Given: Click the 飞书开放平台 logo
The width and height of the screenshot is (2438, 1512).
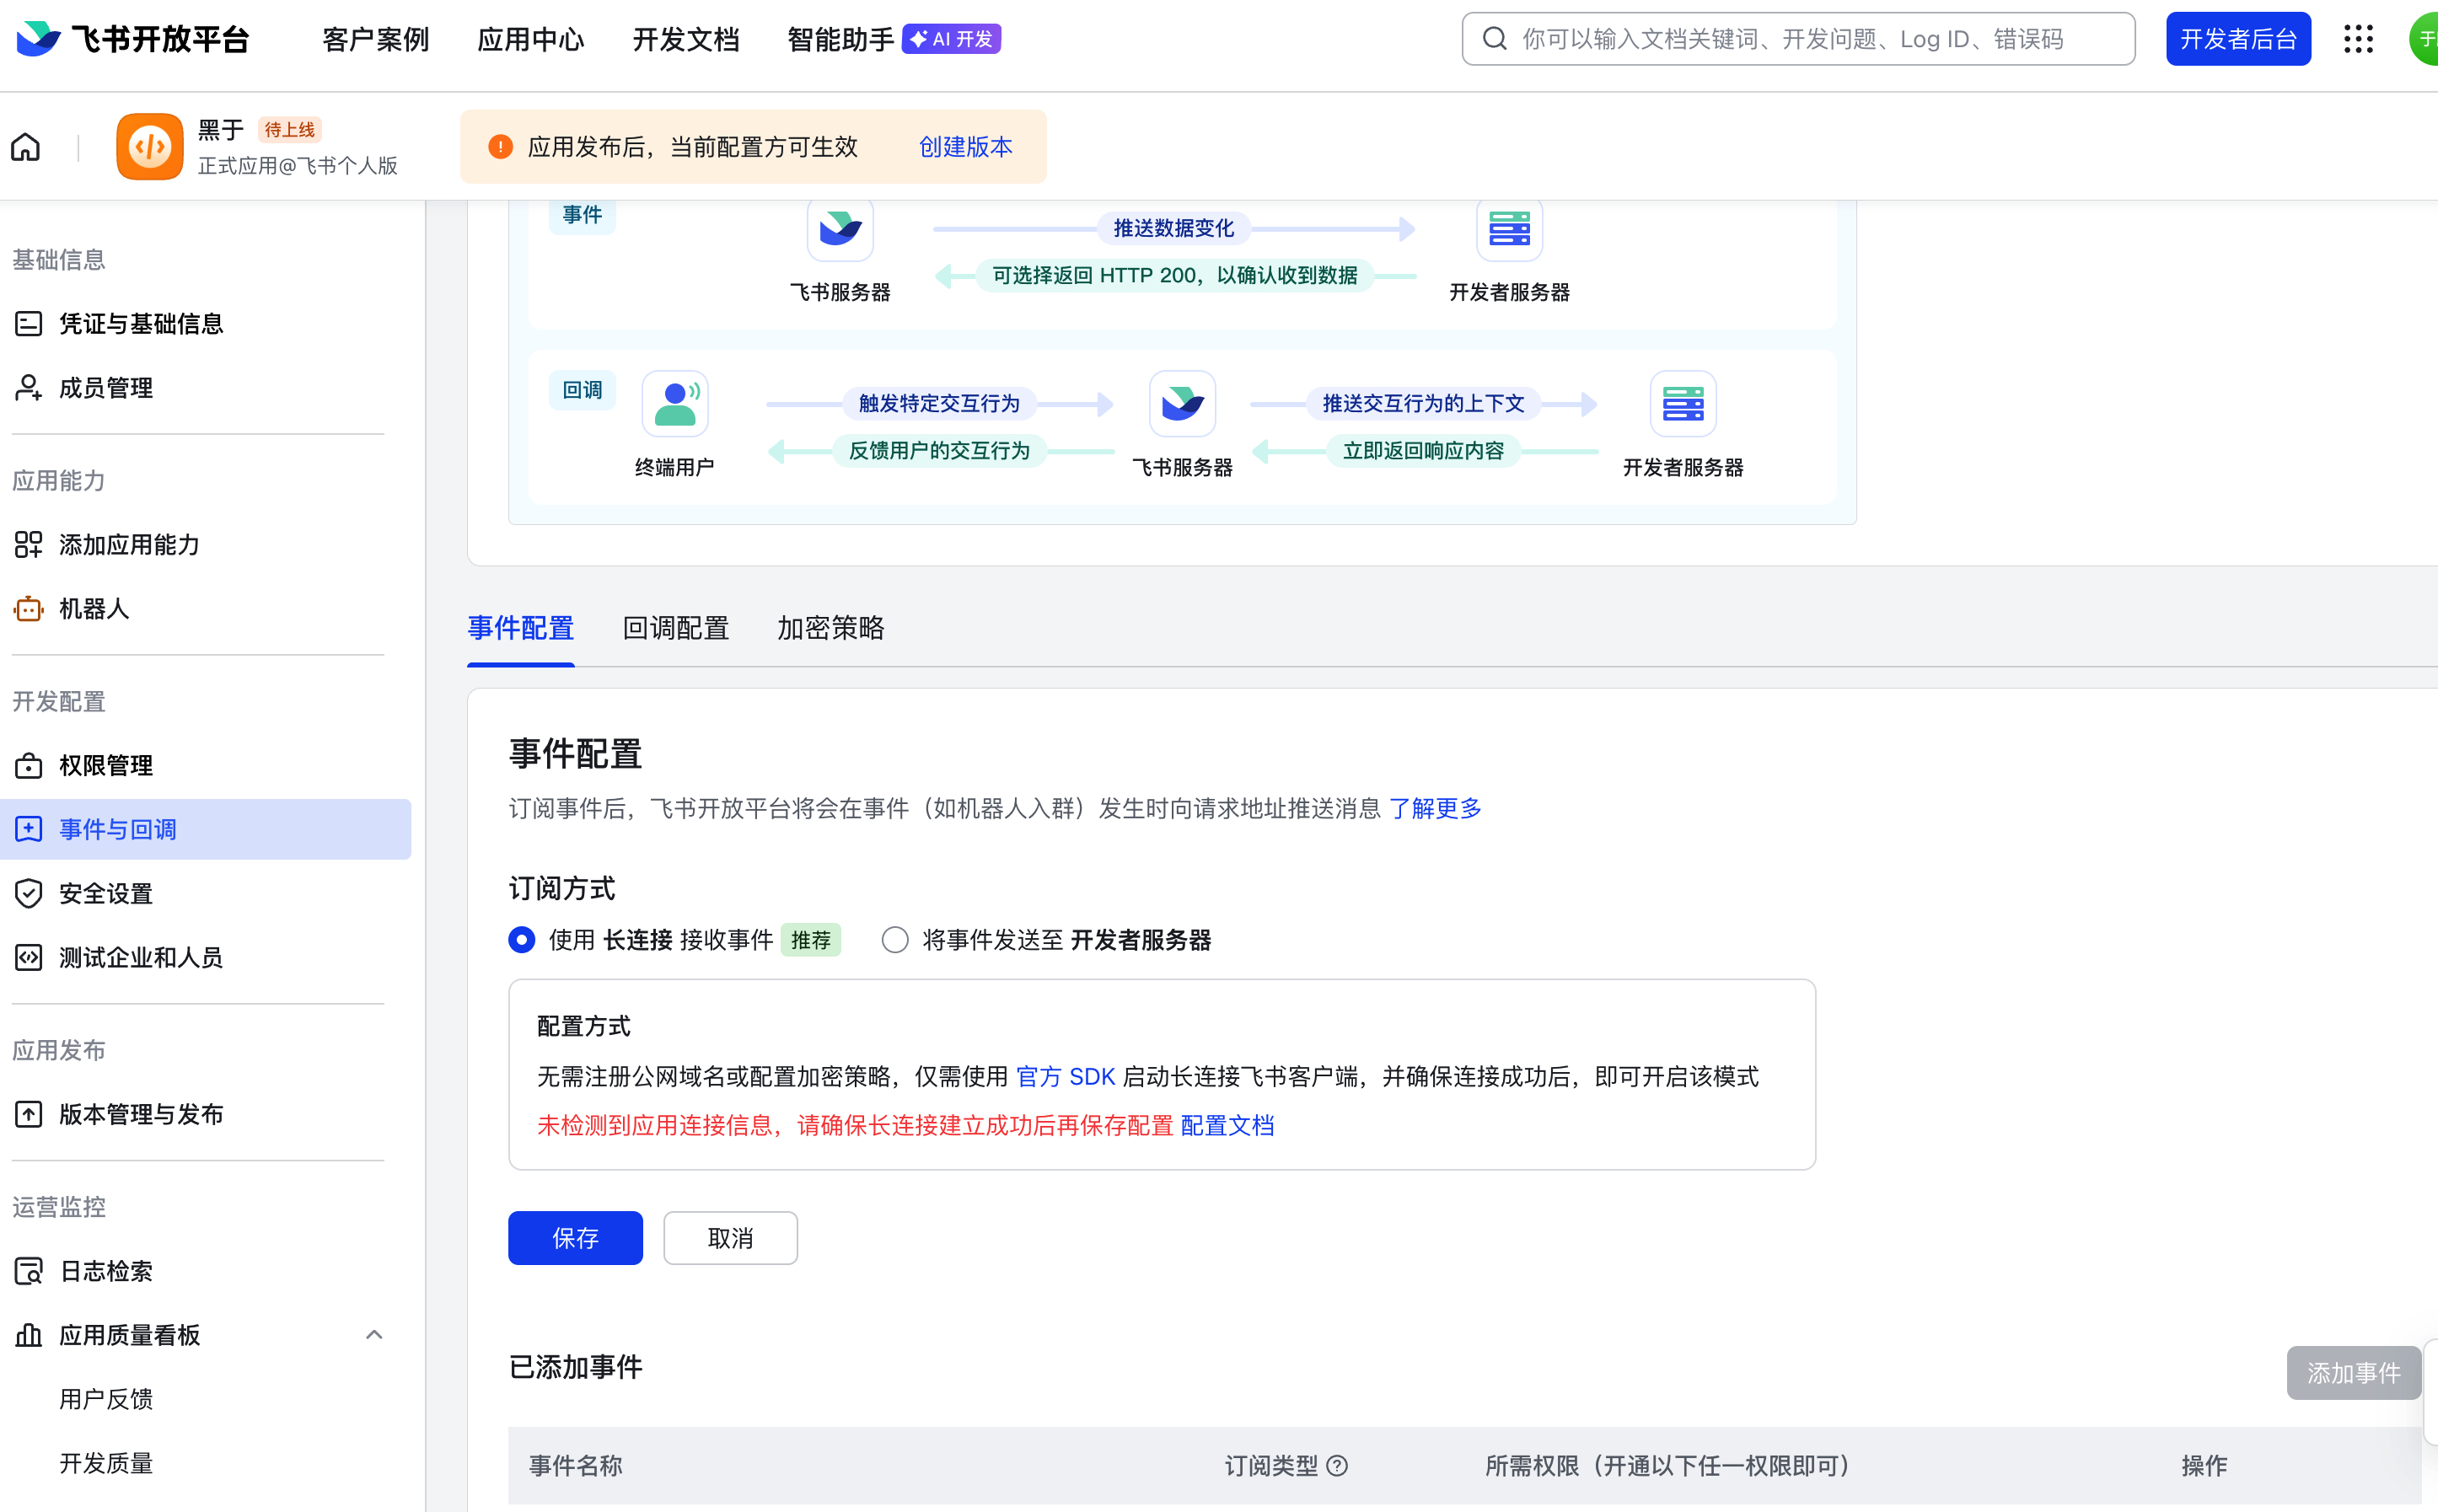Looking at the screenshot, I should pyautogui.click(x=134, y=39).
